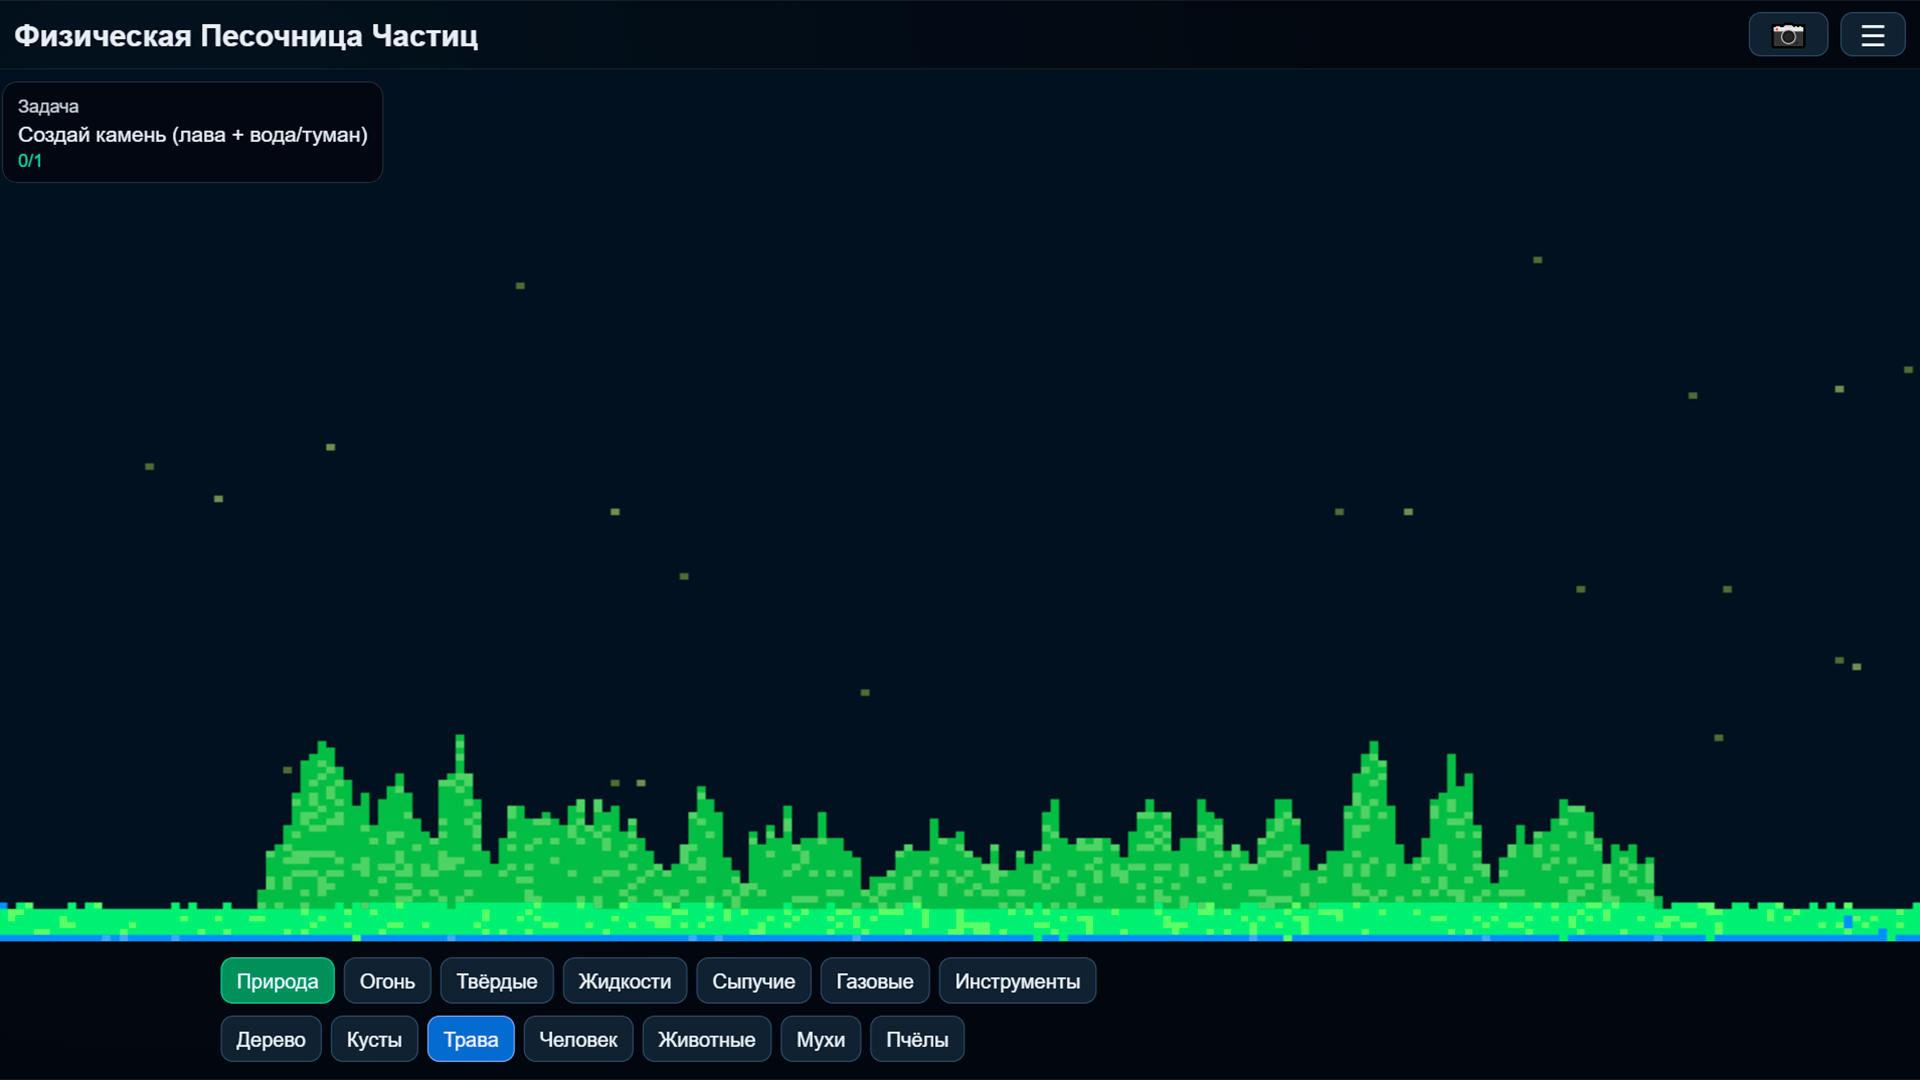Select the Пчёлы element
This screenshot has height=1080, width=1920.
[916, 1039]
